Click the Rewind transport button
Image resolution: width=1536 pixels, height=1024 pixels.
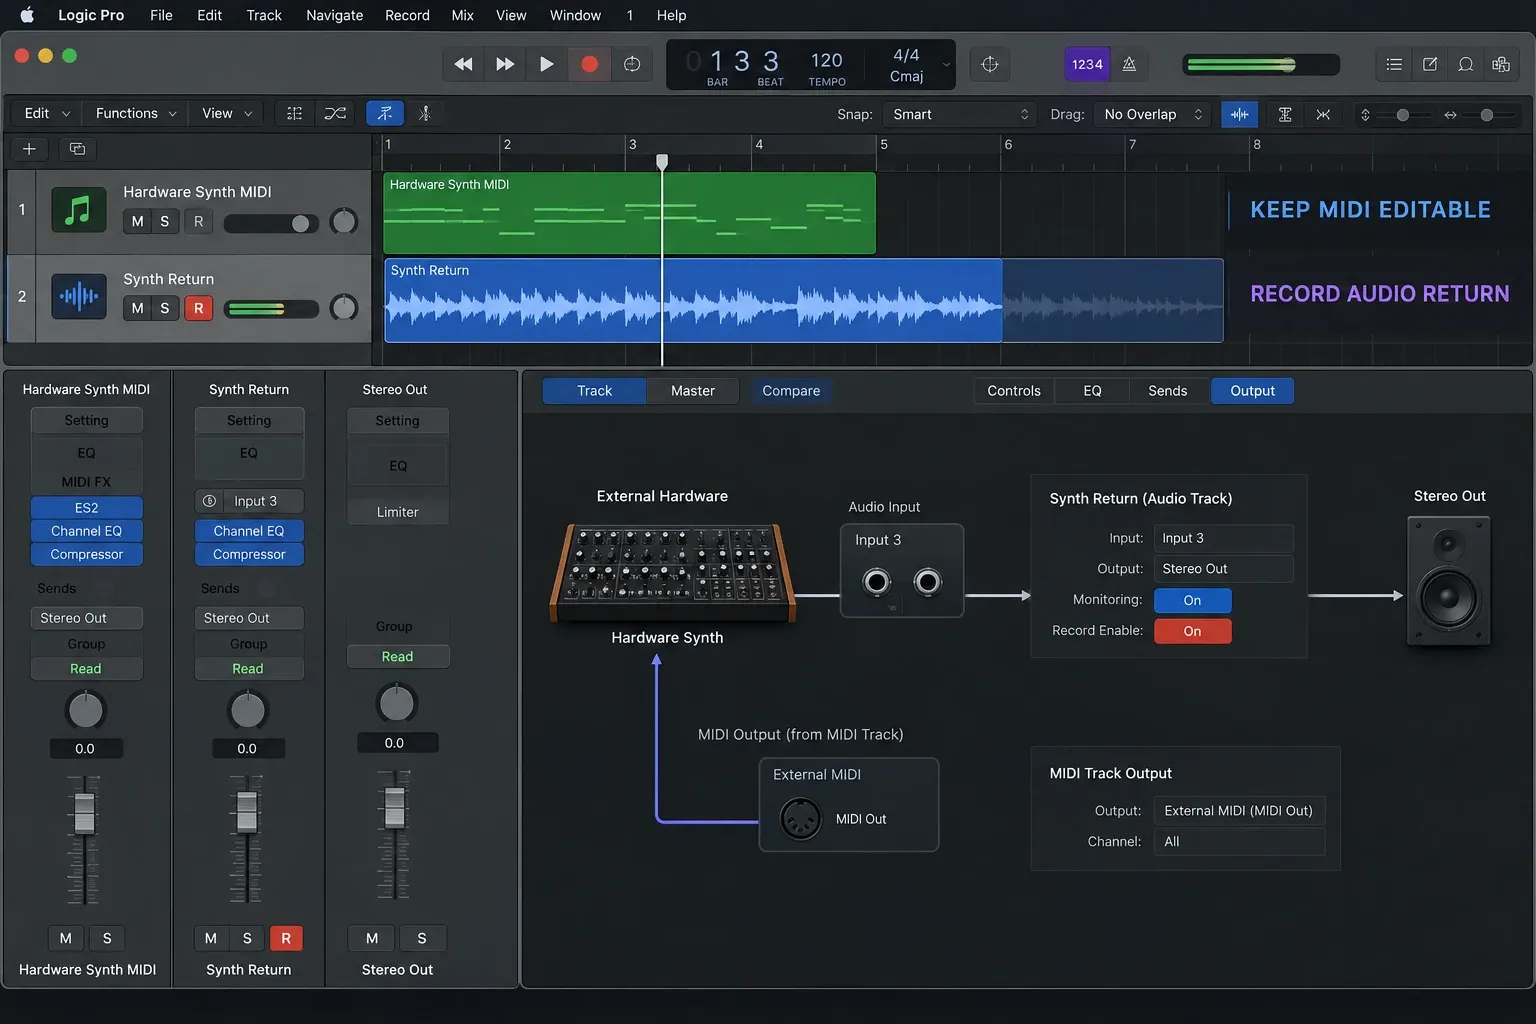pyautogui.click(x=463, y=64)
